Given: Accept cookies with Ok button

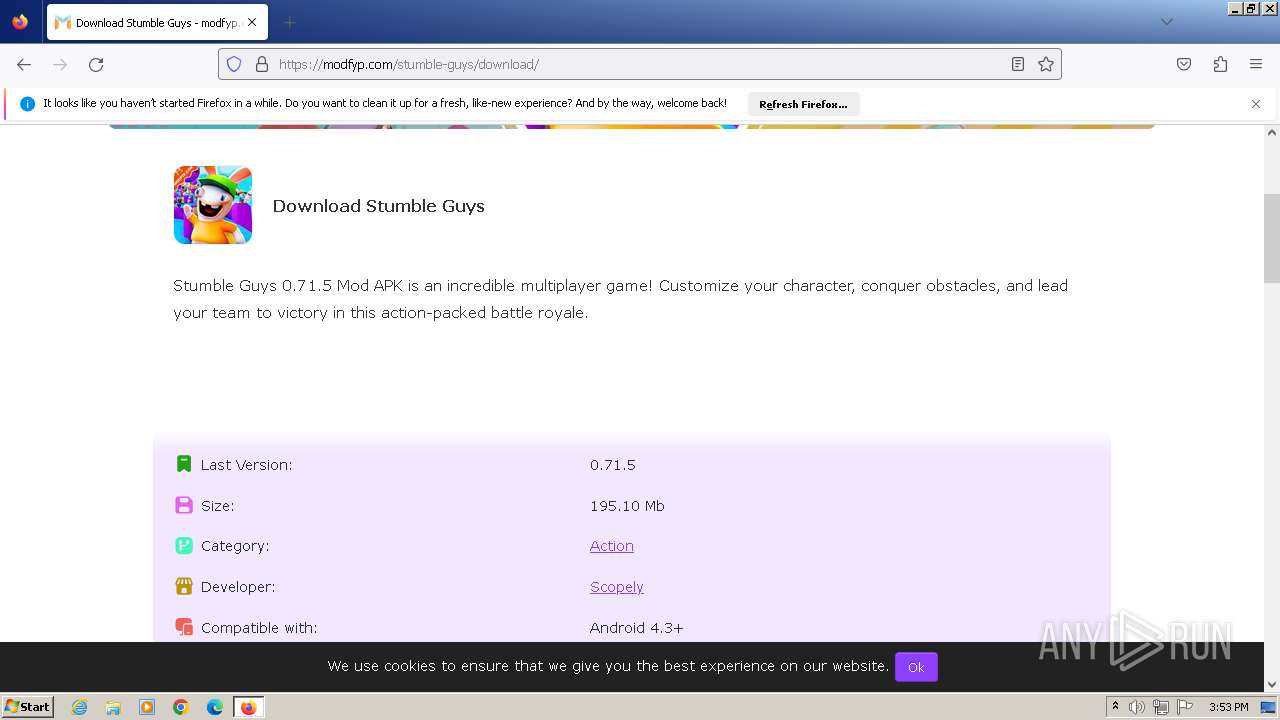Looking at the screenshot, I should click(916, 667).
